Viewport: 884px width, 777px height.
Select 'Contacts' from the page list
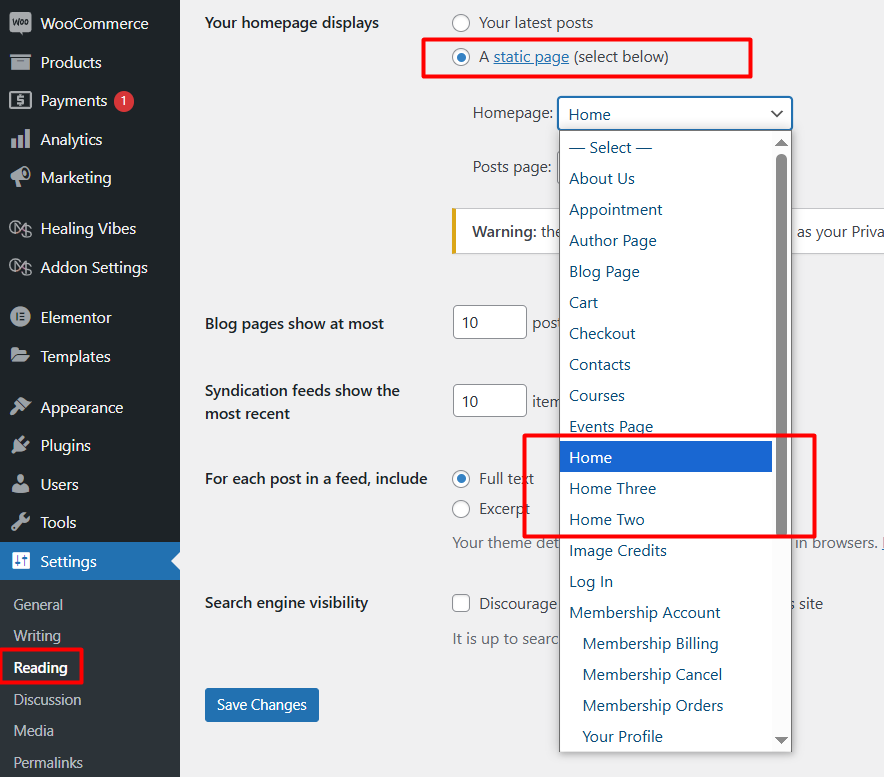(x=666, y=365)
